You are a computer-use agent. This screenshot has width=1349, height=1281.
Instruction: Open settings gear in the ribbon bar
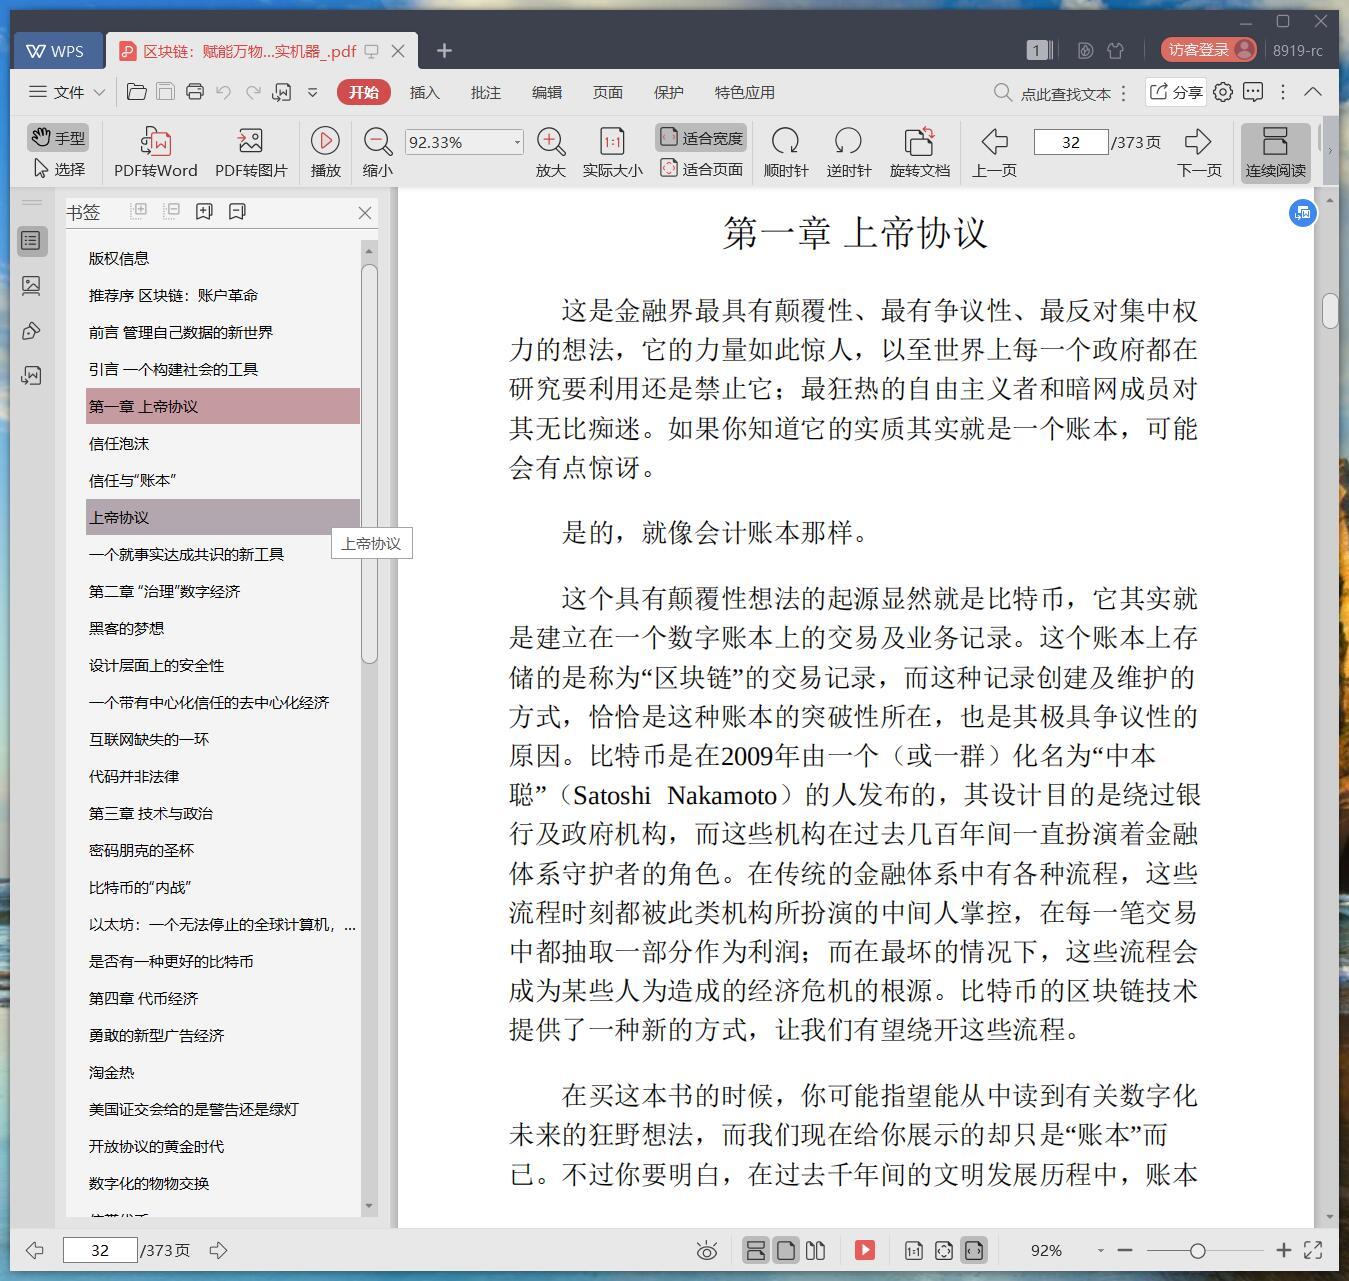point(1223,92)
